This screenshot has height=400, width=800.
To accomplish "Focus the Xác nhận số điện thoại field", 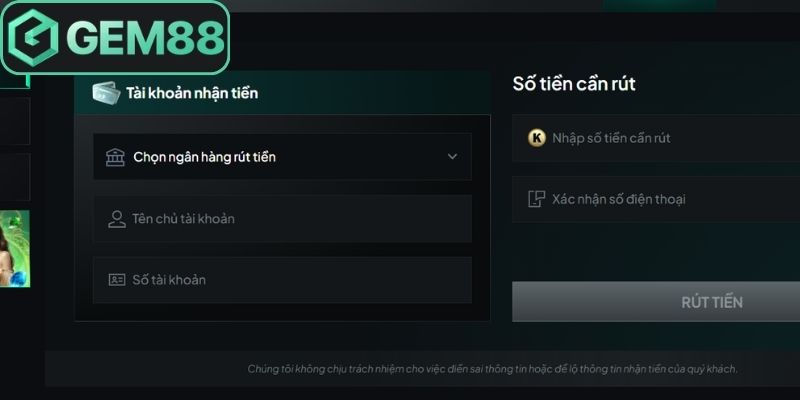I will point(656,199).
